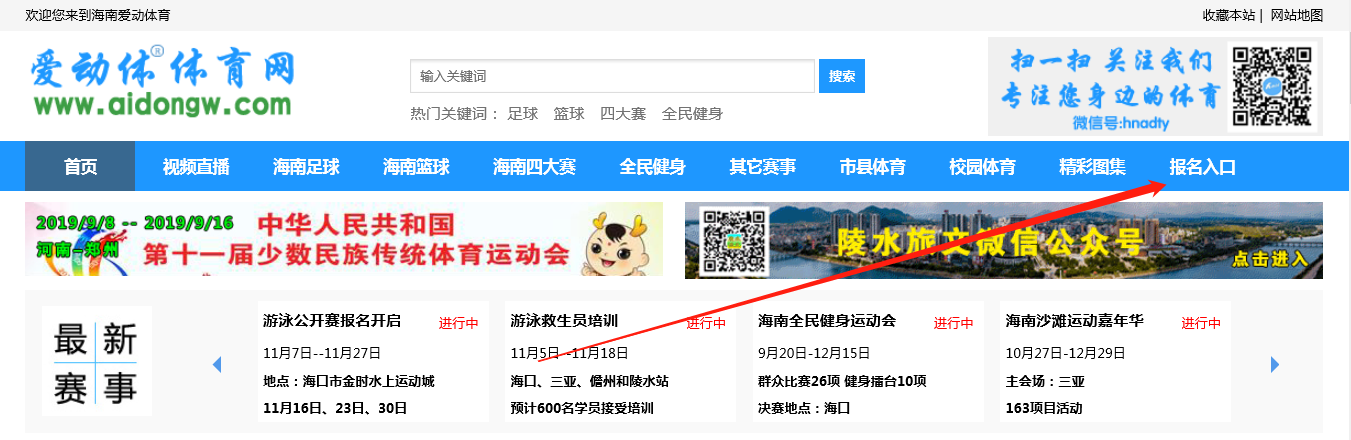Click the 搜索 search button
The height and width of the screenshot is (440, 1351).
(842, 76)
